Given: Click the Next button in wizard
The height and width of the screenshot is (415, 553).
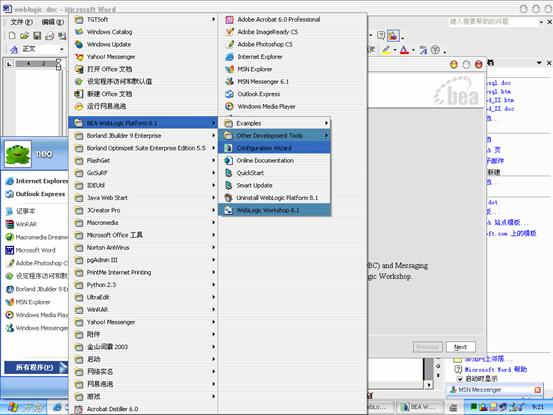Looking at the screenshot, I should click(460, 347).
